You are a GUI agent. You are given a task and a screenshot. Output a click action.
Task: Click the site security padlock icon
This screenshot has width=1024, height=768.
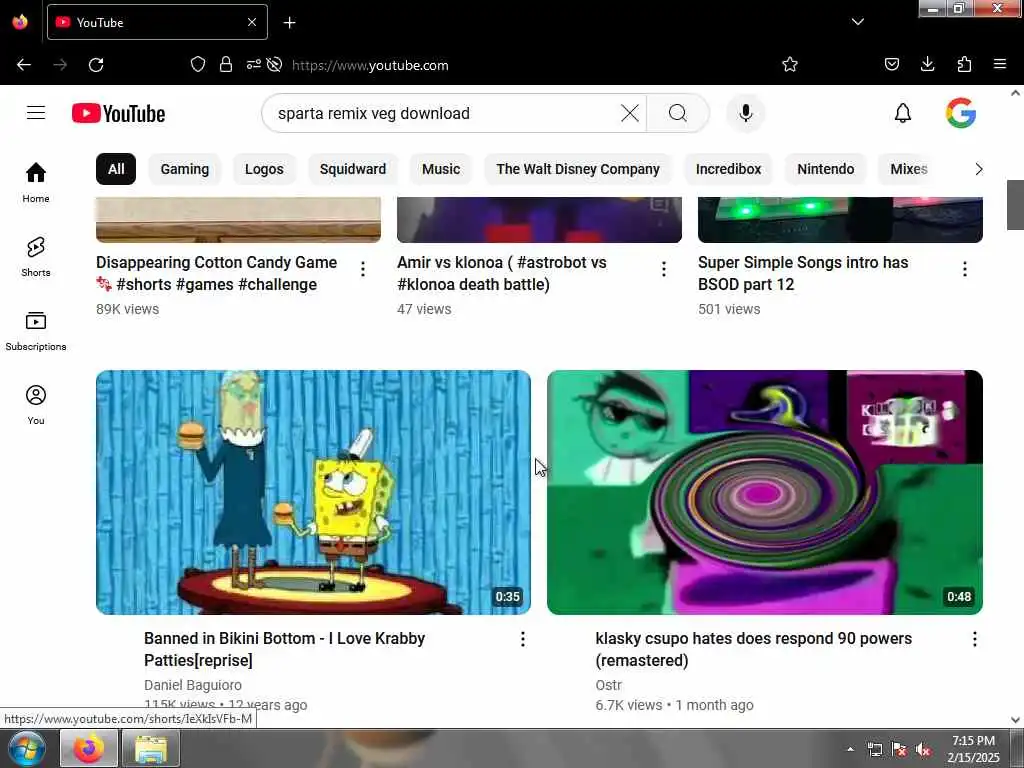(226, 64)
